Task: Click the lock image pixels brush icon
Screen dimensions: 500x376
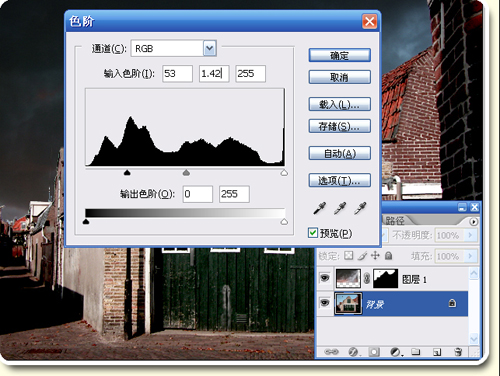Action: coord(362,256)
